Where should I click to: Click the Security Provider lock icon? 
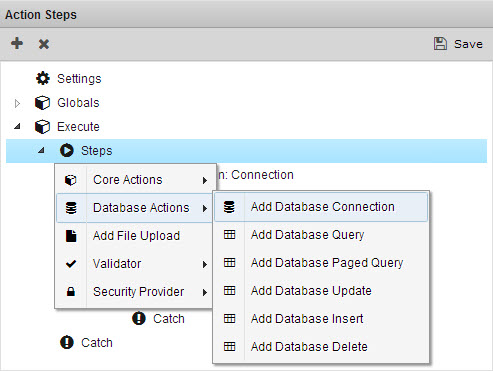click(x=71, y=292)
